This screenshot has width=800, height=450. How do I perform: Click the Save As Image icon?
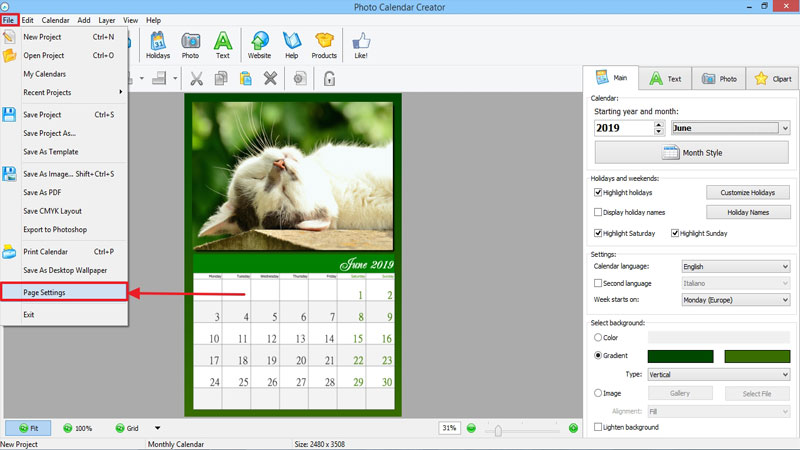tap(9, 173)
